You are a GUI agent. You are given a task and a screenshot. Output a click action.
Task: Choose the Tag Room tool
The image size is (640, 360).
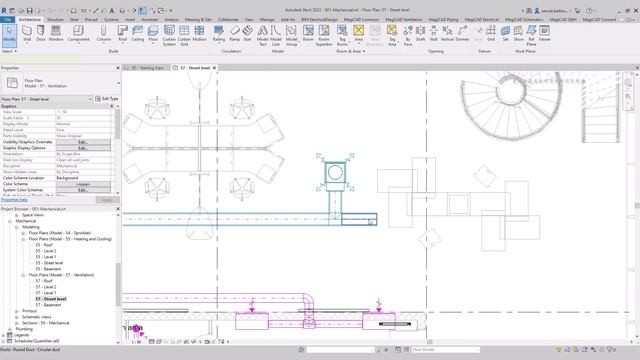point(342,35)
